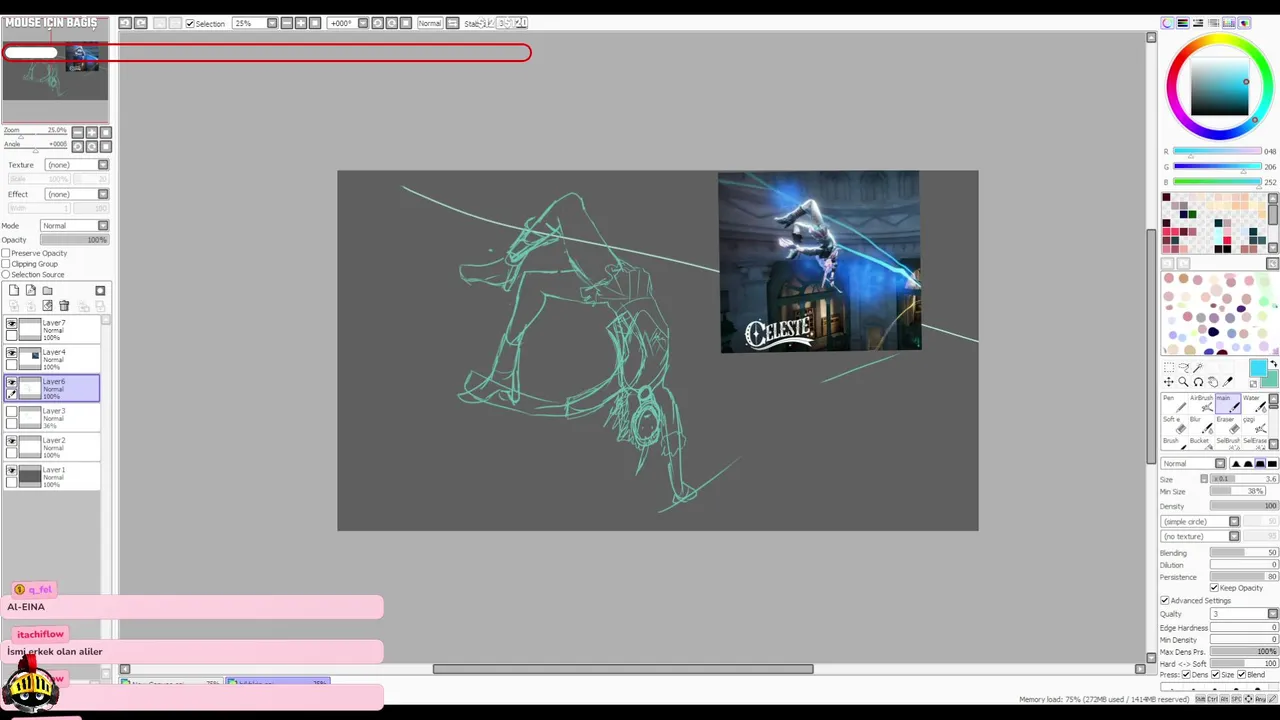Select the AirBrush tool
The width and height of the screenshot is (1280, 720).
click(1201, 403)
